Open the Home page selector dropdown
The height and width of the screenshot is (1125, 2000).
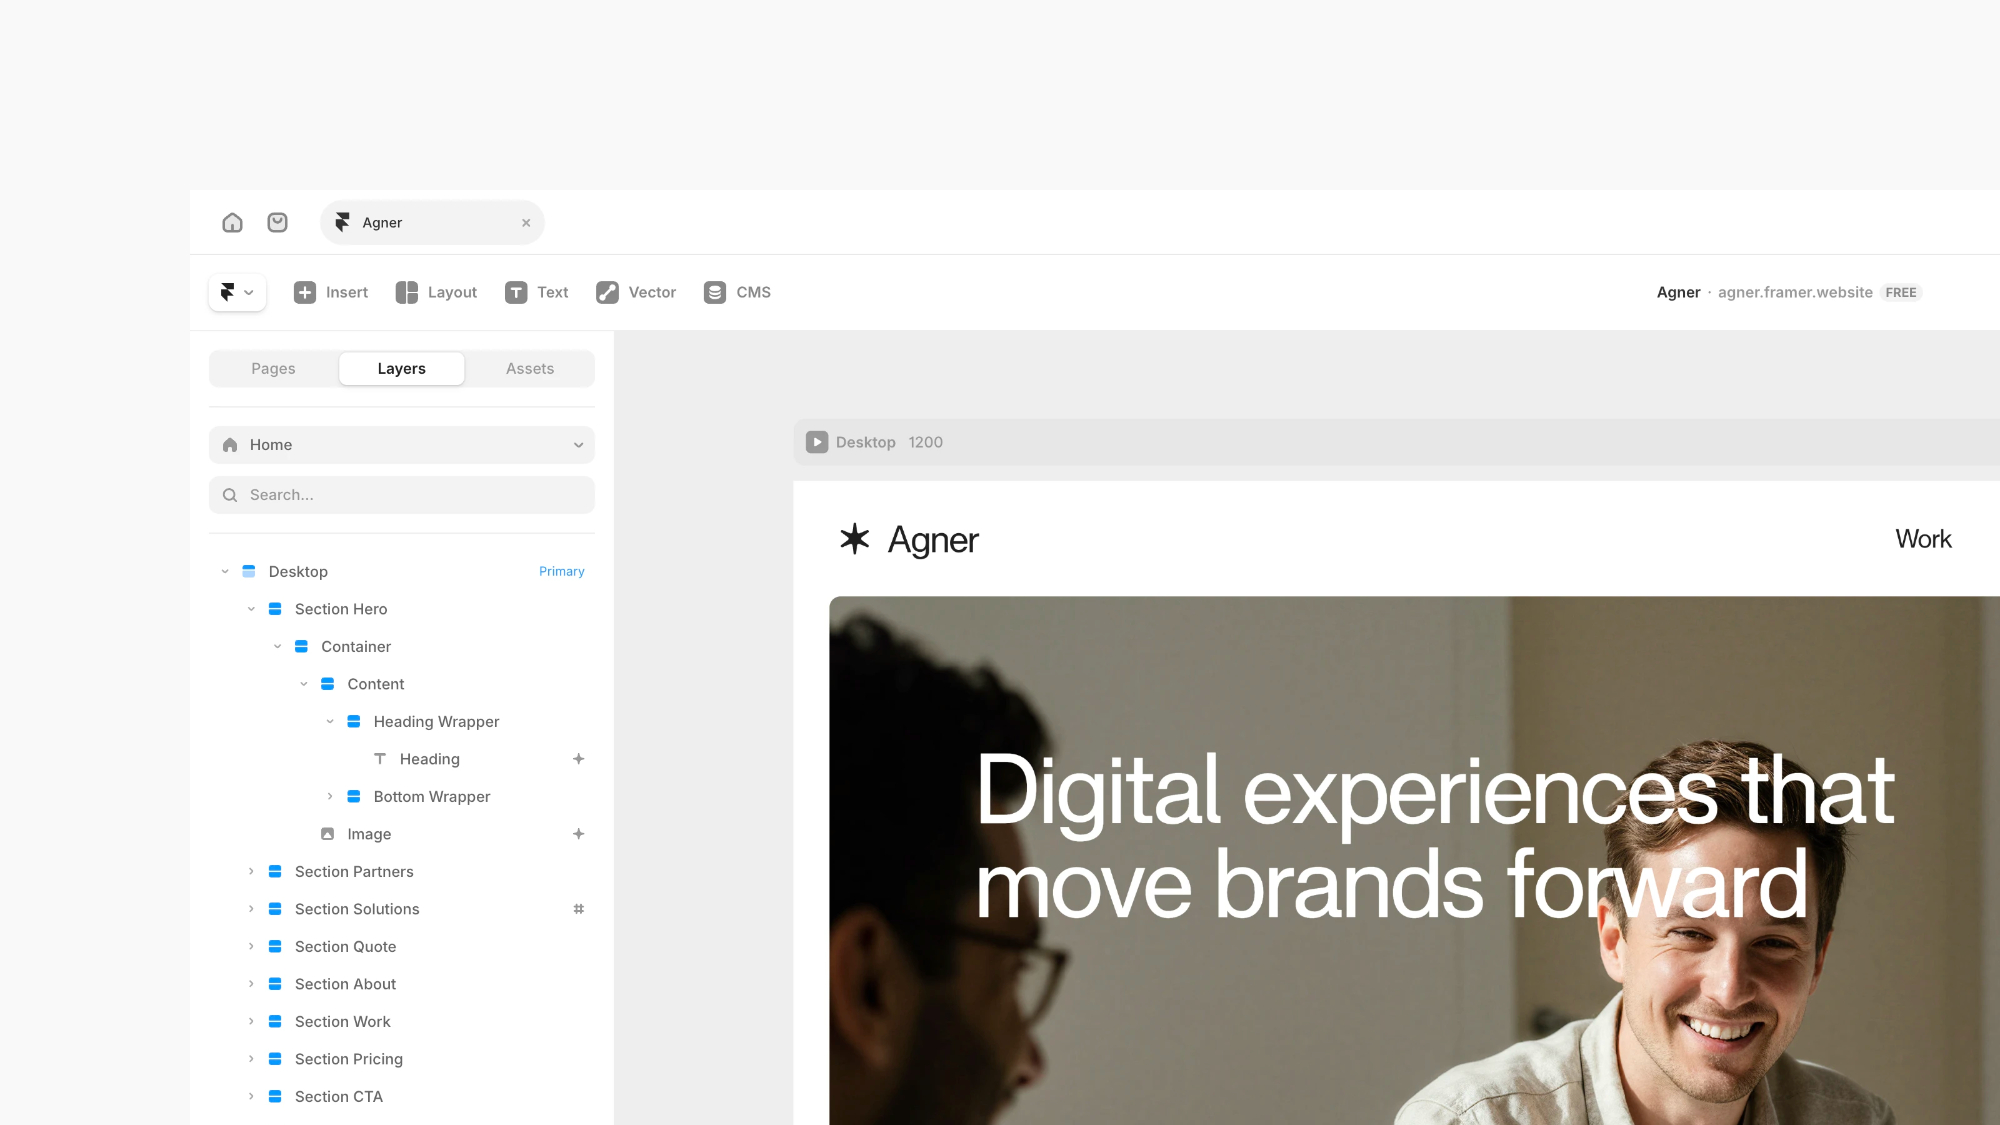coord(402,445)
